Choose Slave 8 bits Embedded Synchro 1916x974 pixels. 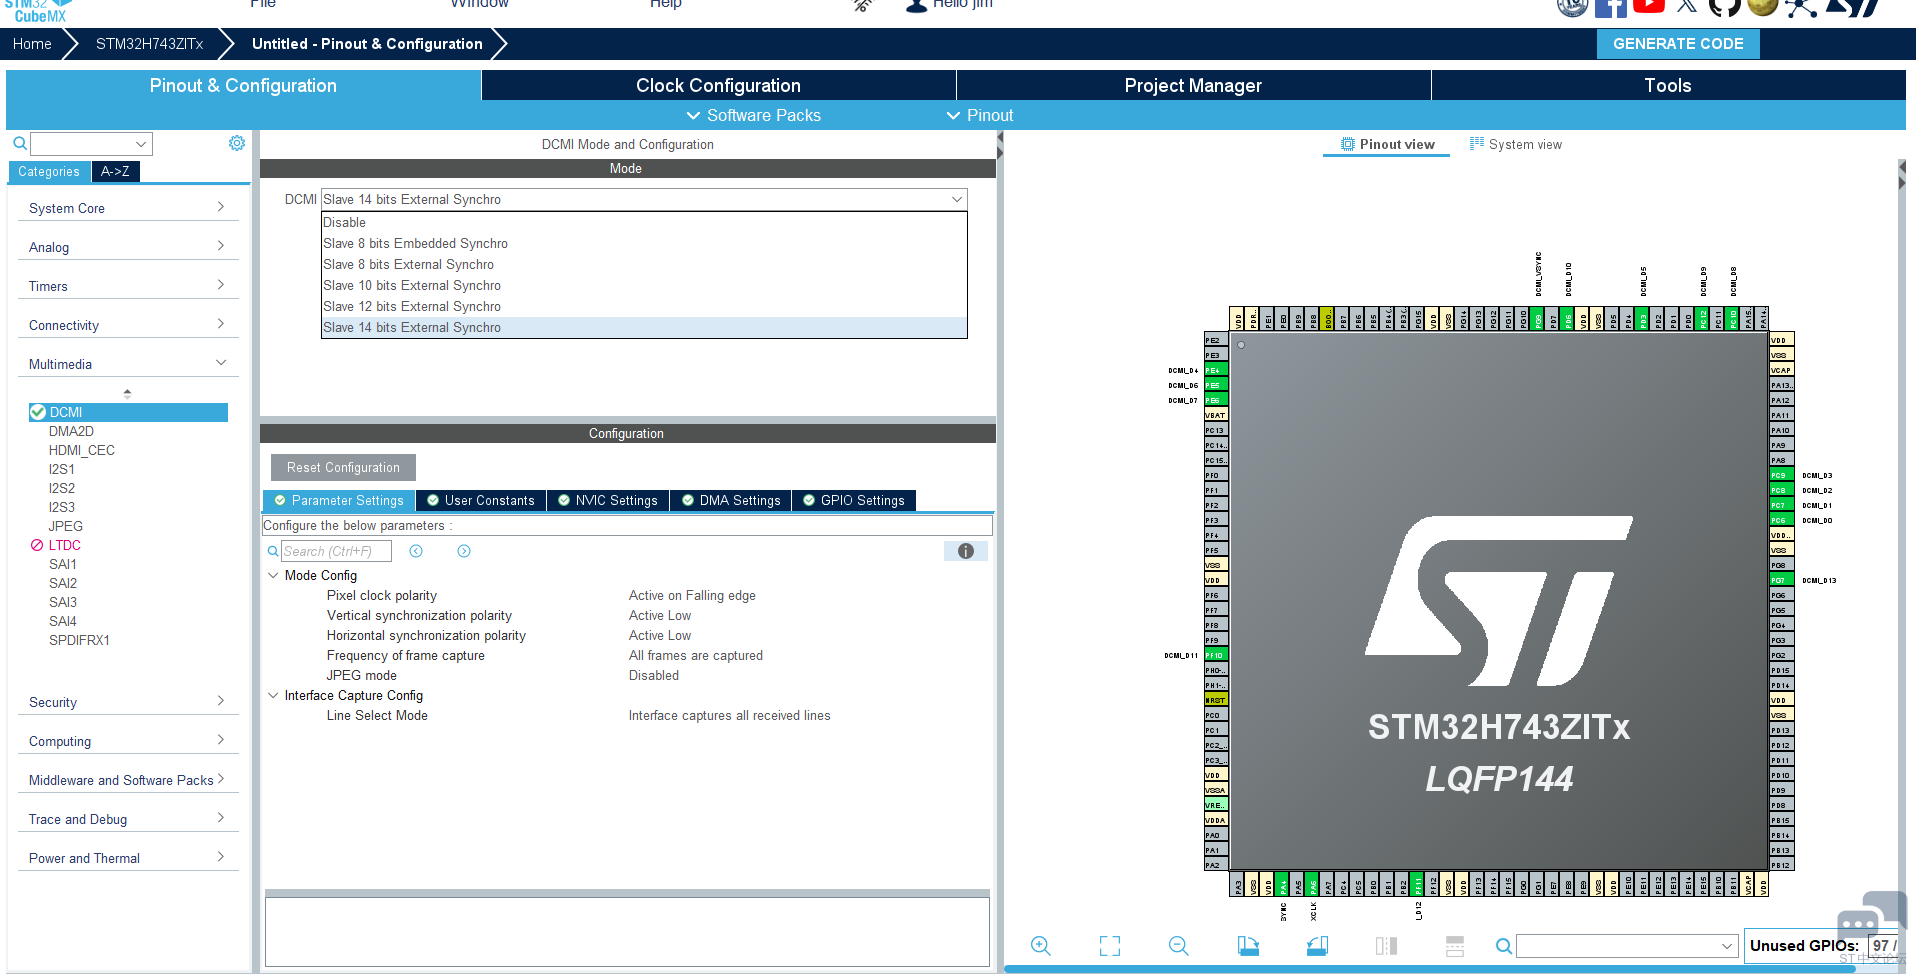[644, 243]
